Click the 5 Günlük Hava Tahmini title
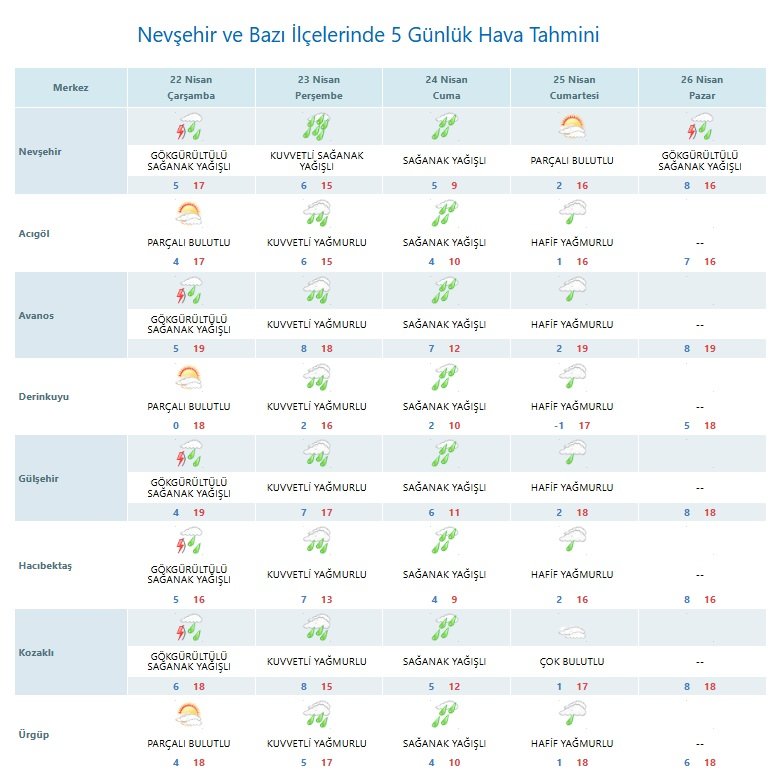This screenshot has height=778, width=774. (368, 36)
